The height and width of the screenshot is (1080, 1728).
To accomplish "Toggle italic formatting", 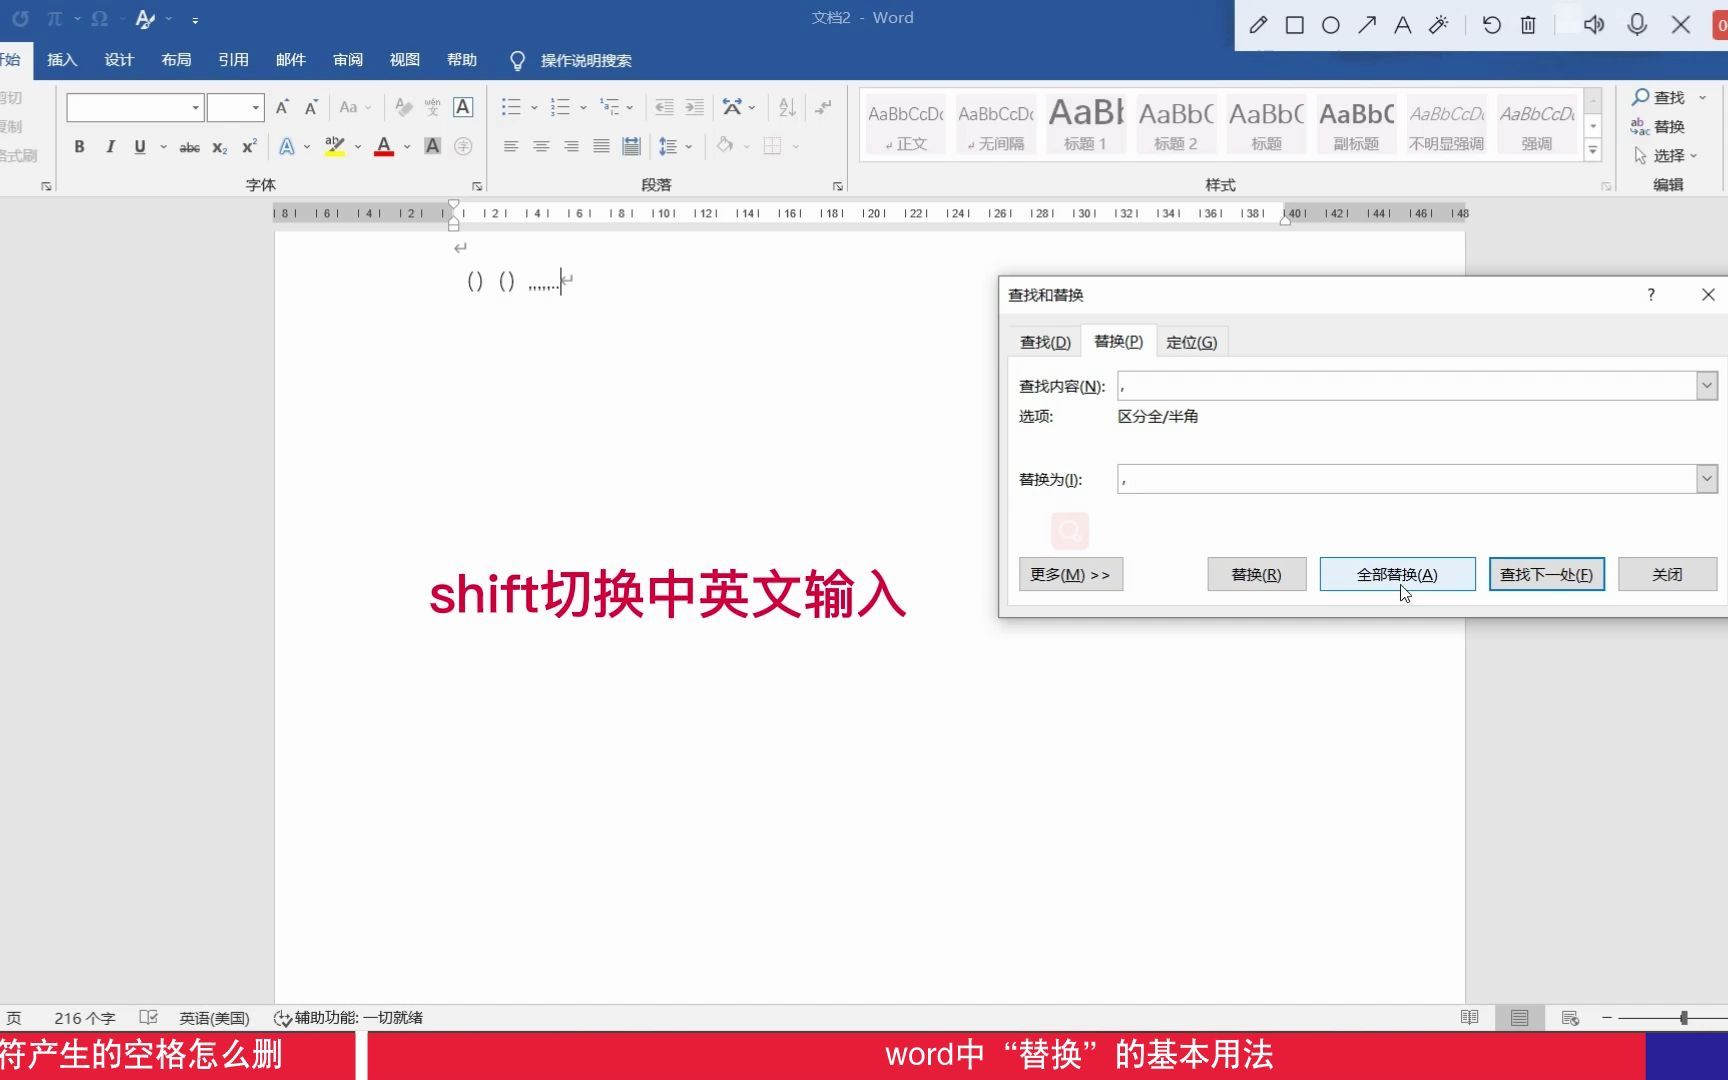I will coord(110,147).
